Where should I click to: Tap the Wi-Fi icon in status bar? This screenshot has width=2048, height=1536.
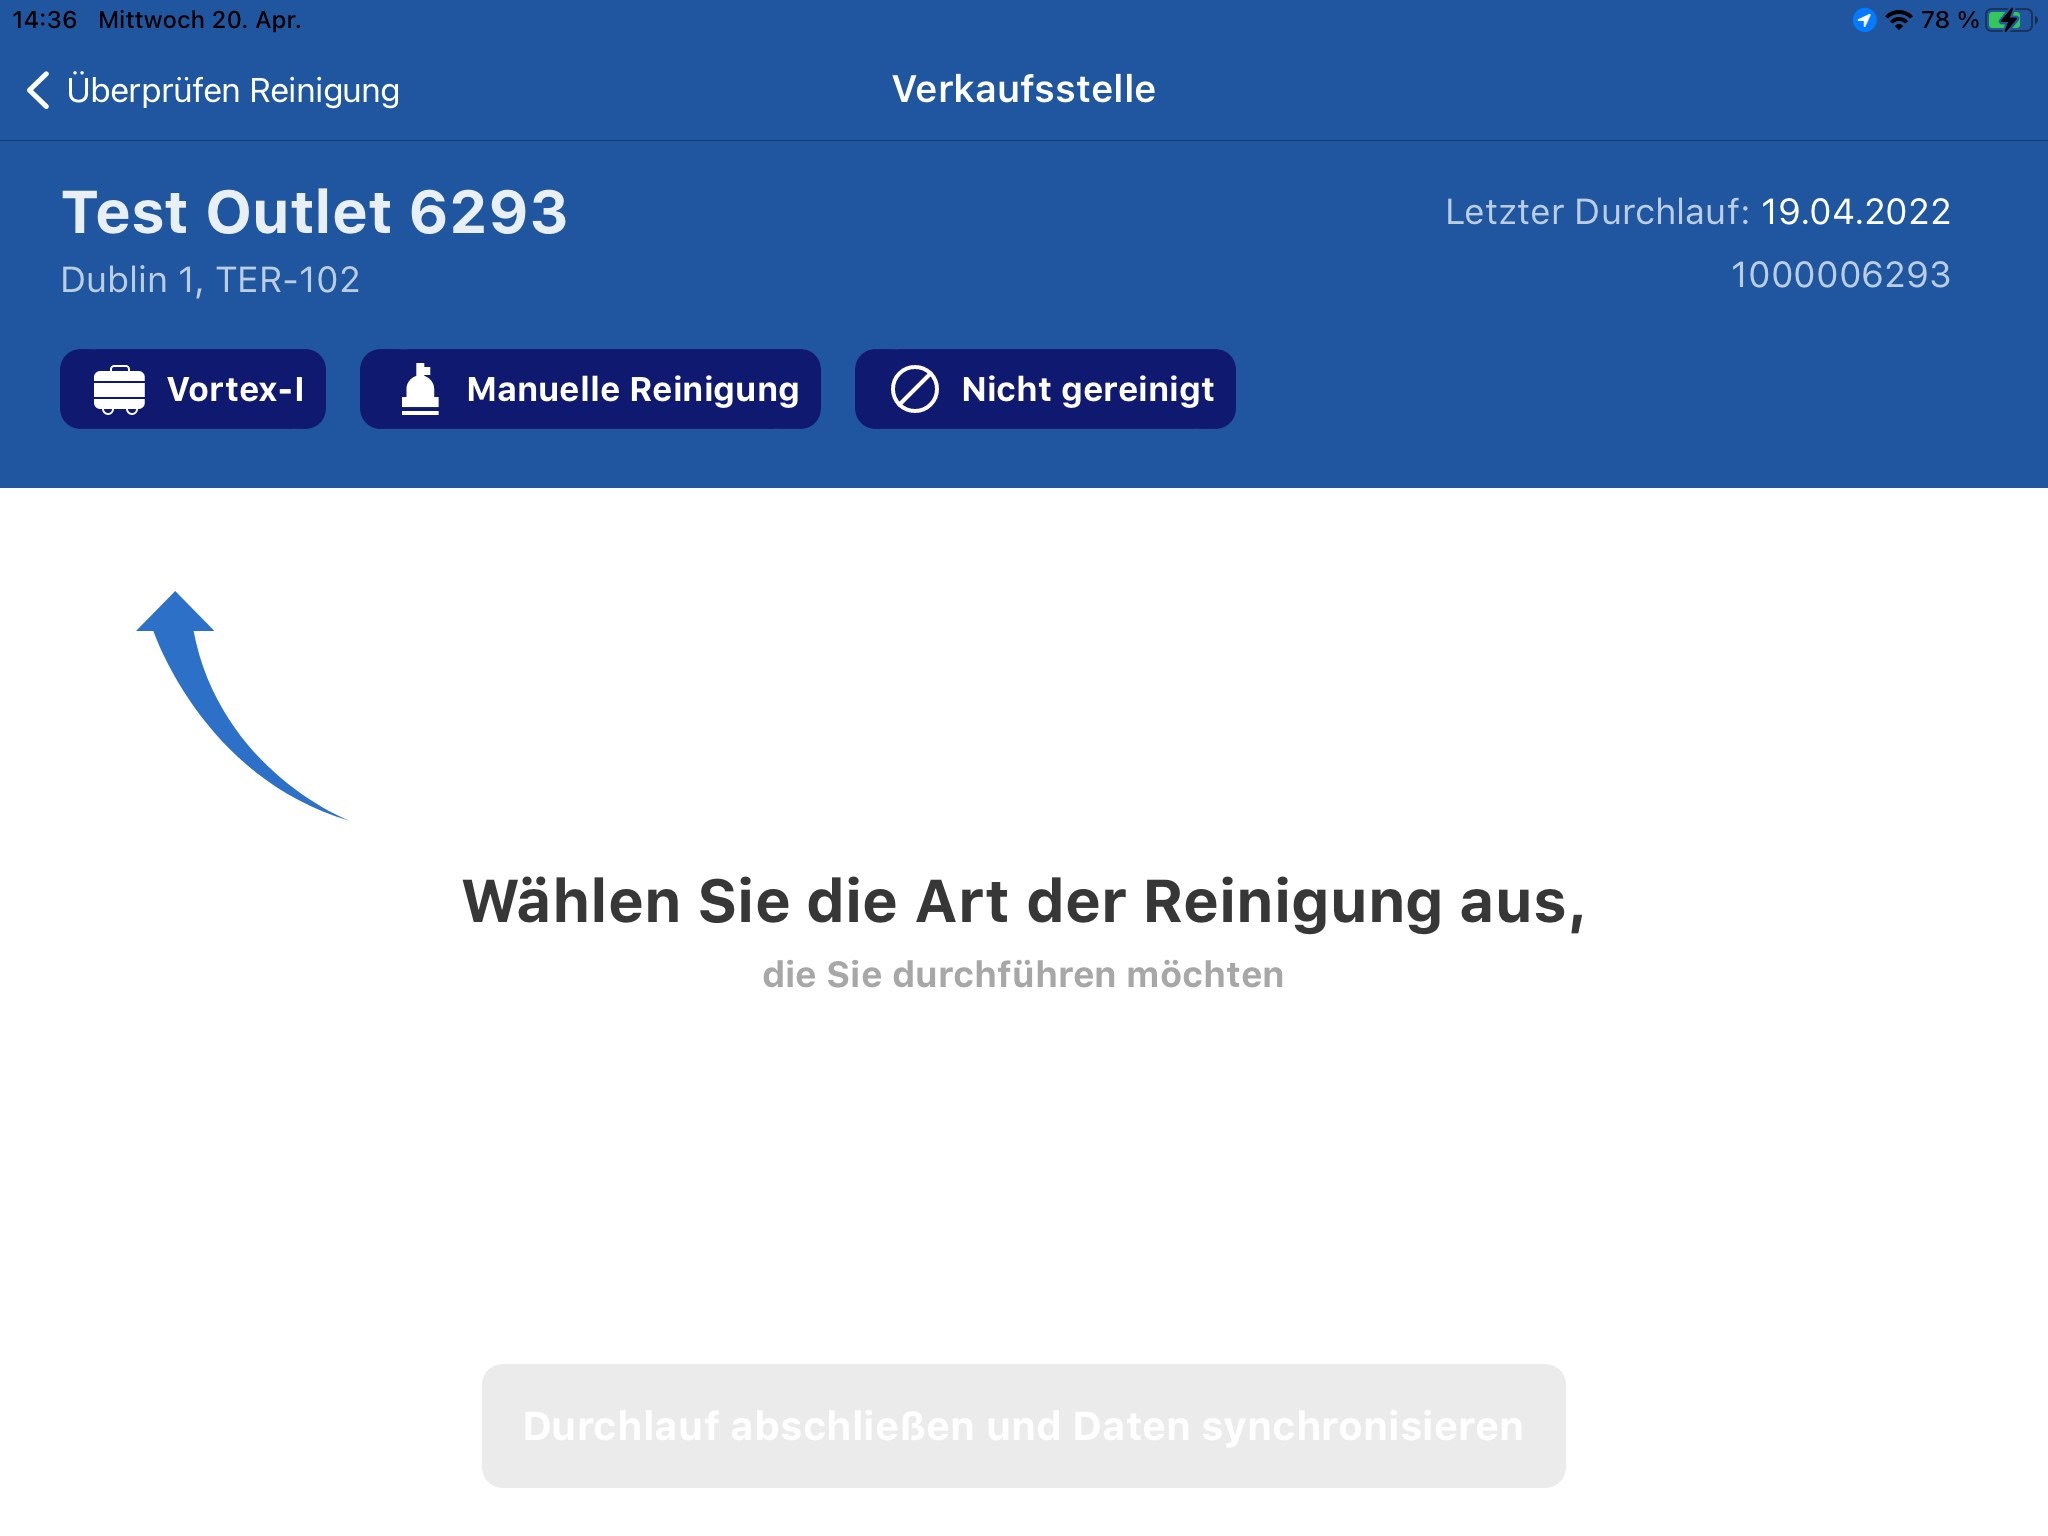1898,20
